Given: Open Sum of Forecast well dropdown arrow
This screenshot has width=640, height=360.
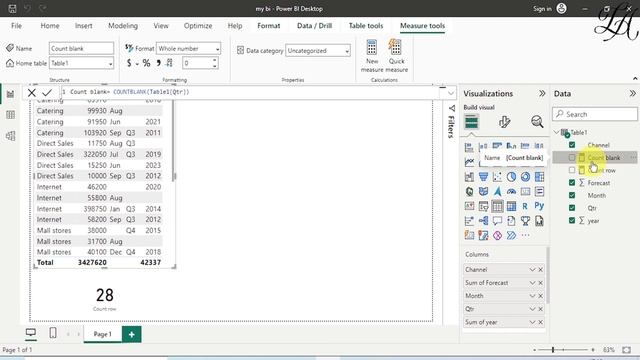Looking at the screenshot, I should 532,283.
